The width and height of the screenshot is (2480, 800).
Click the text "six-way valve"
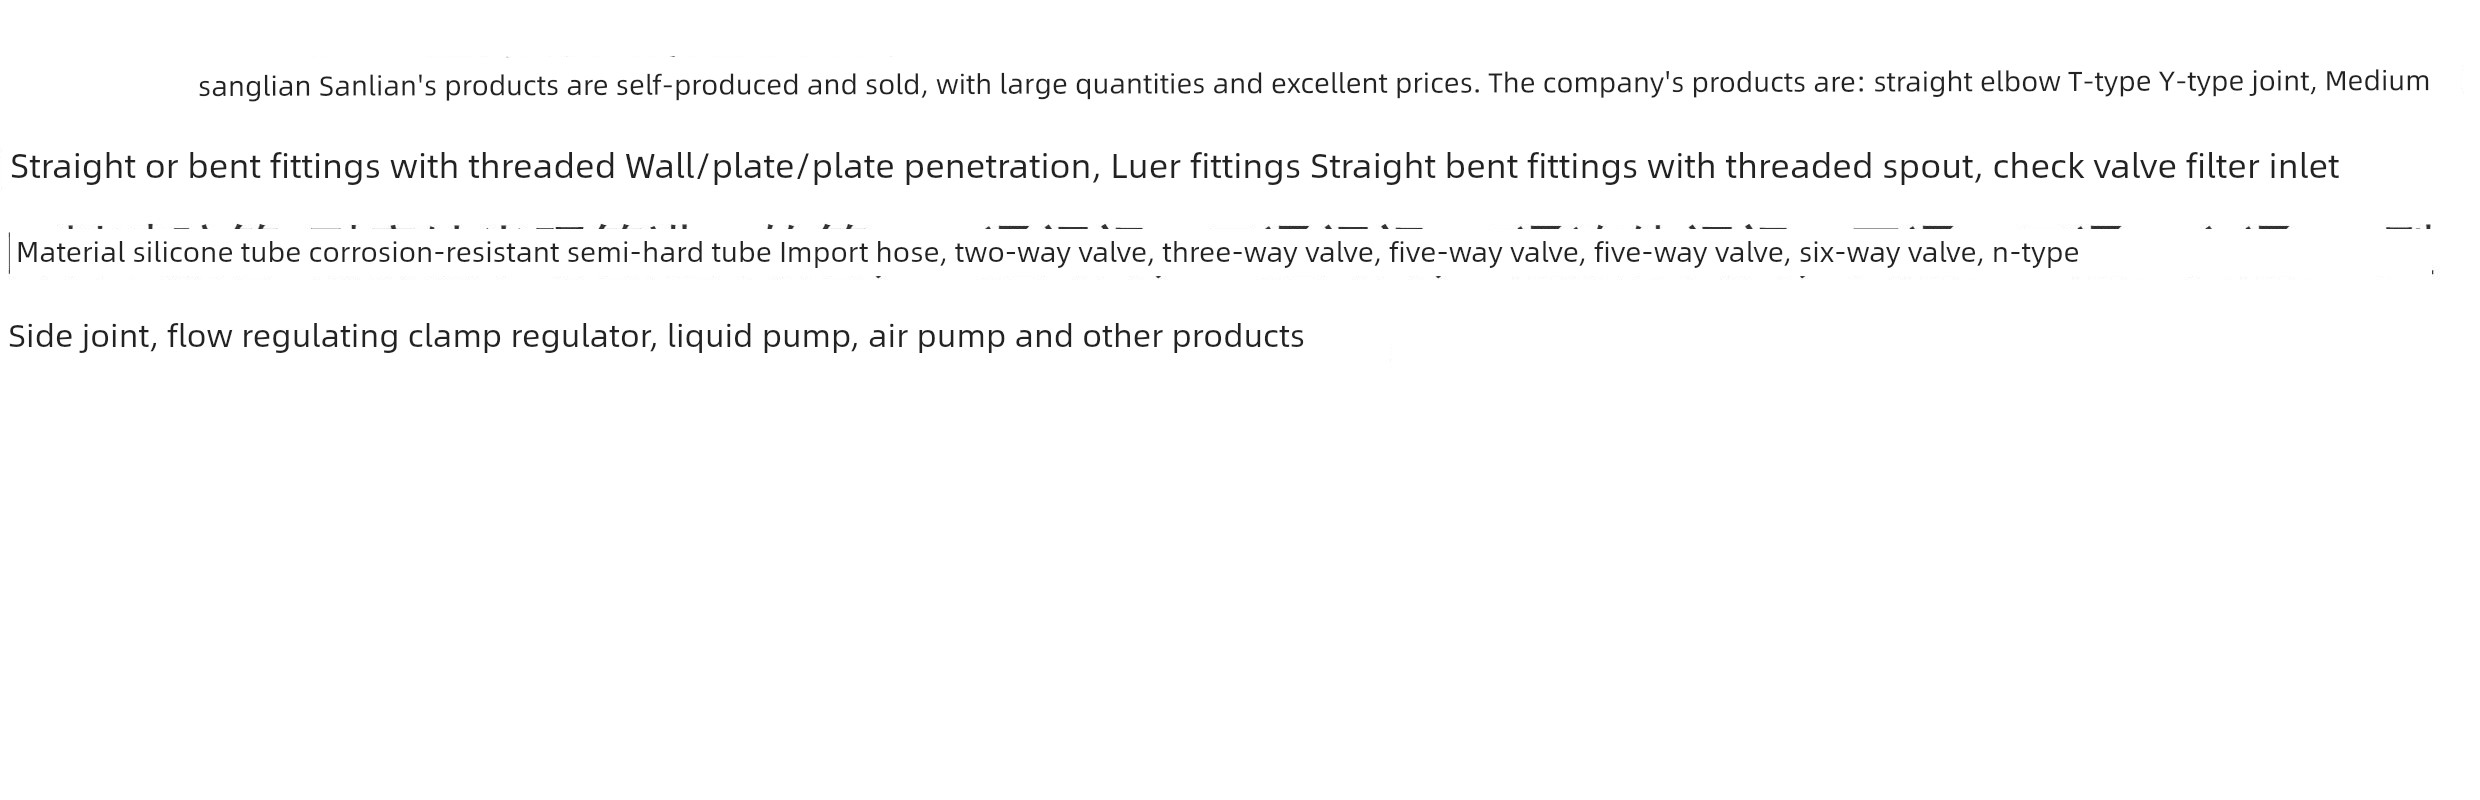click(1888, 253)
